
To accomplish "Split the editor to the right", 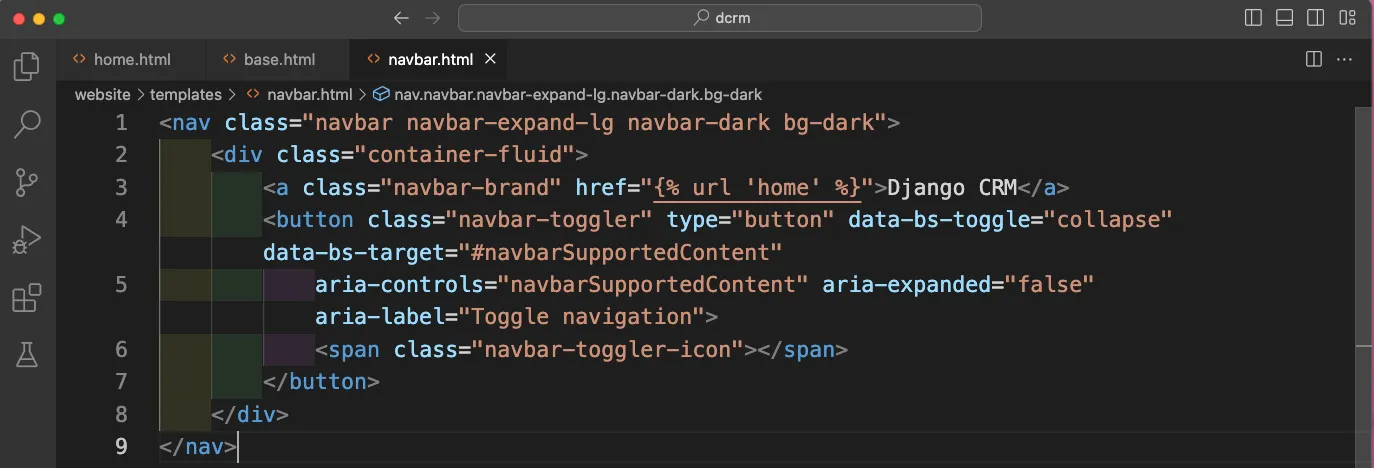I will (x=1314, y=59).
